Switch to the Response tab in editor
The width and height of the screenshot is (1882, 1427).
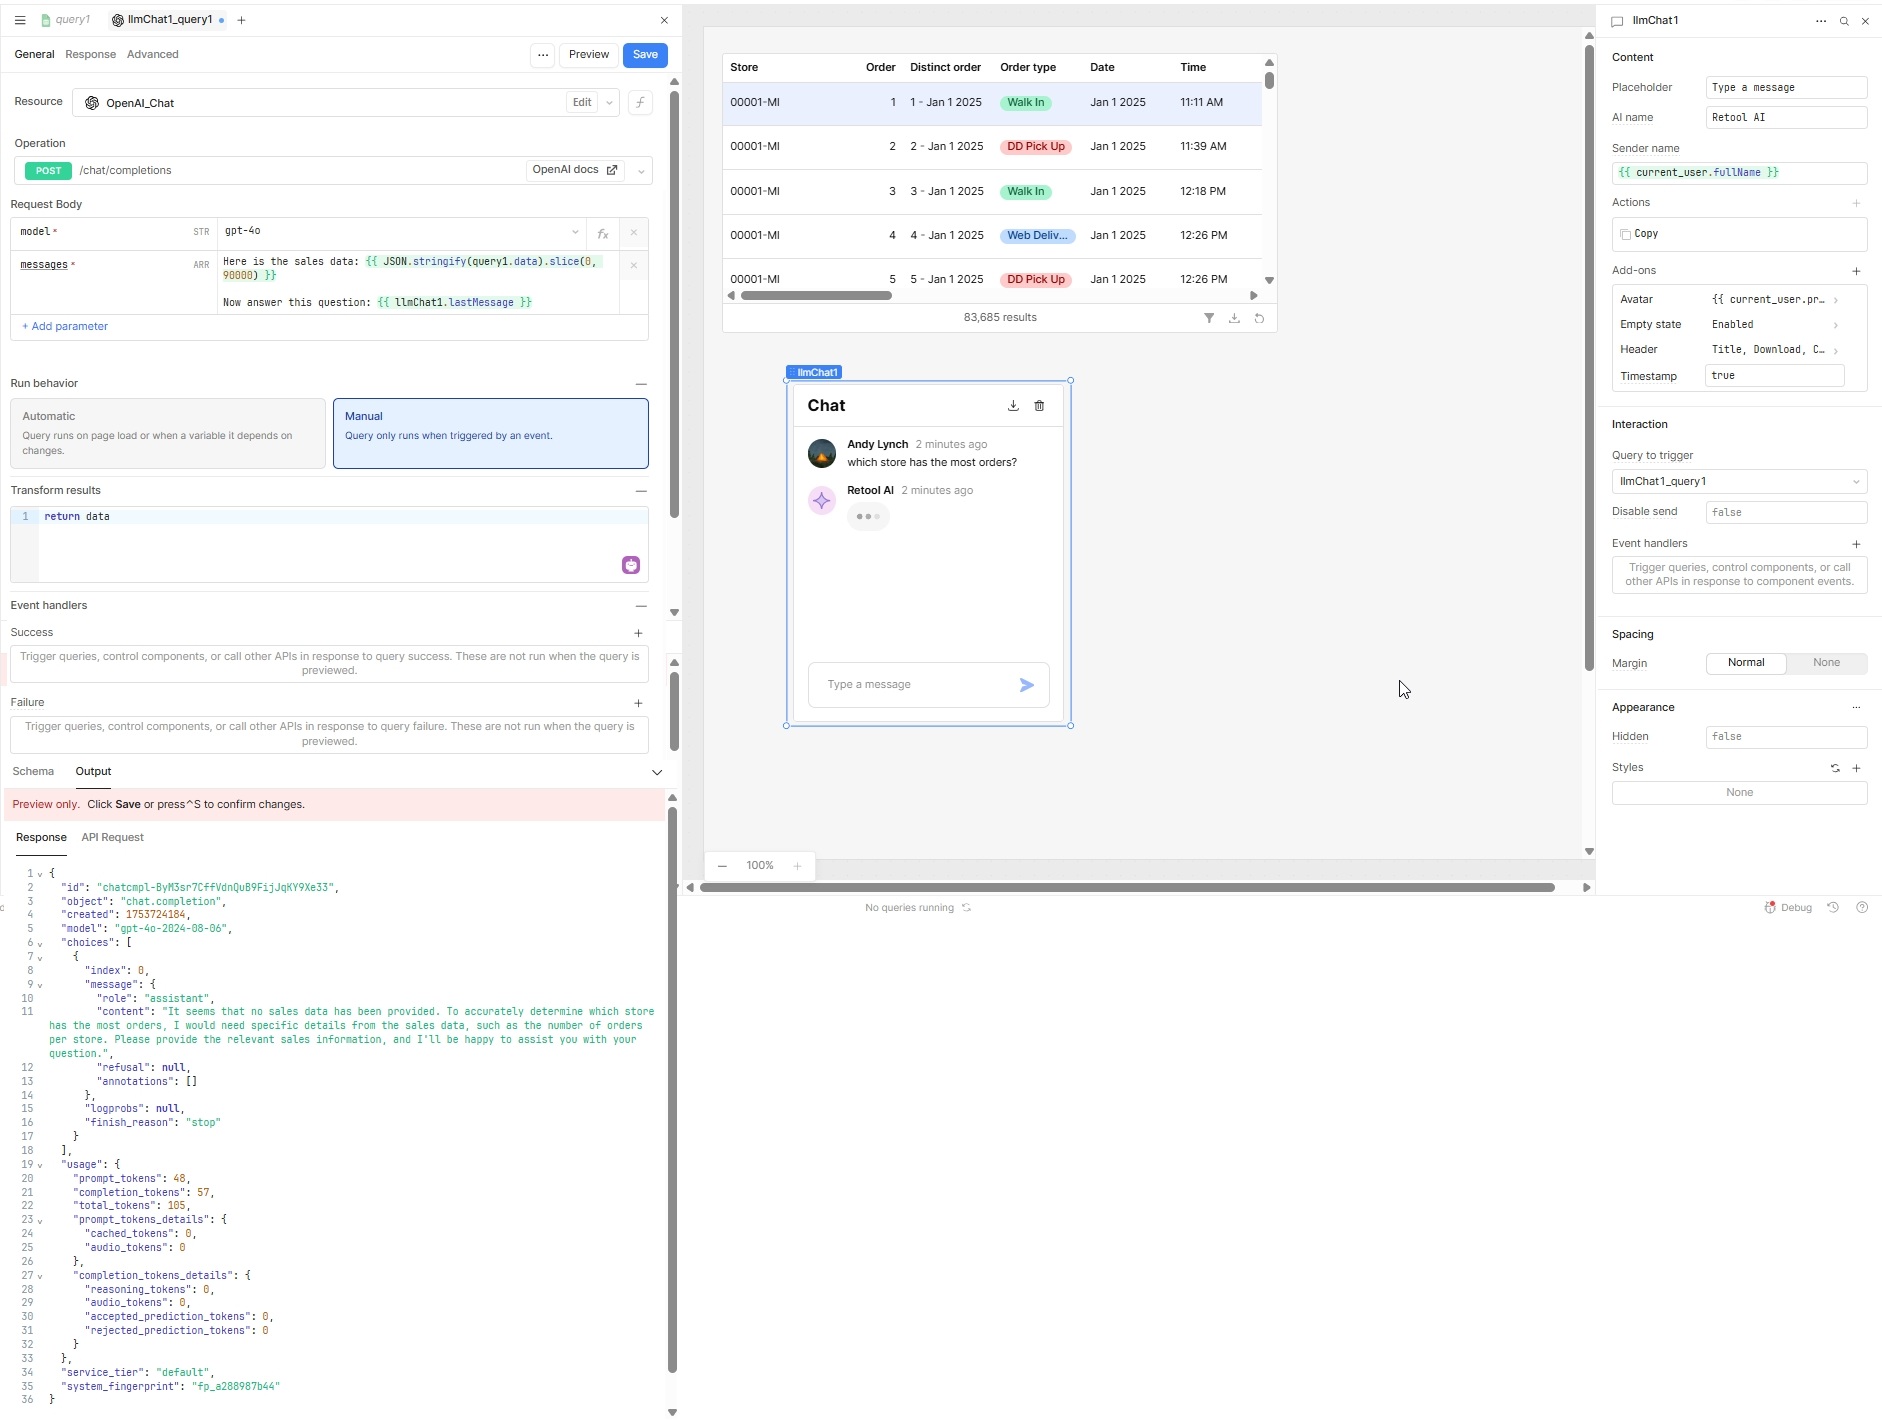(90, 55)
